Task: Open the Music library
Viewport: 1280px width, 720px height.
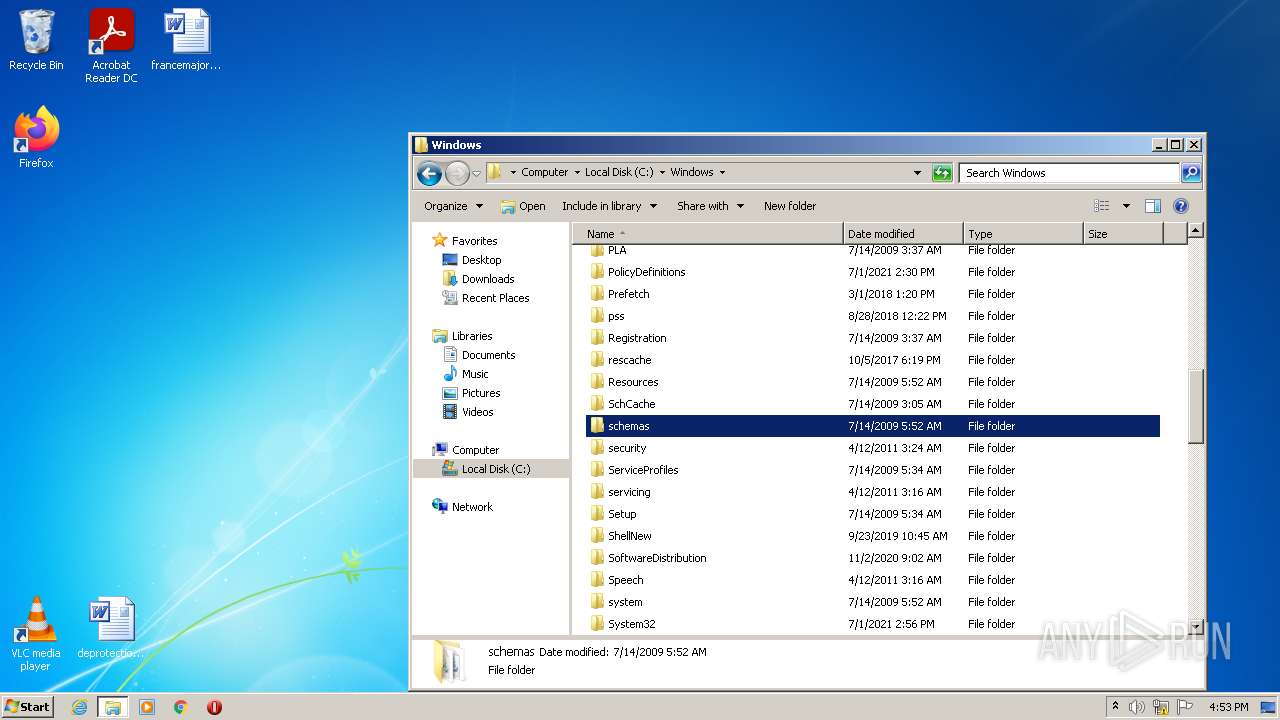Action: click(475, 374)
